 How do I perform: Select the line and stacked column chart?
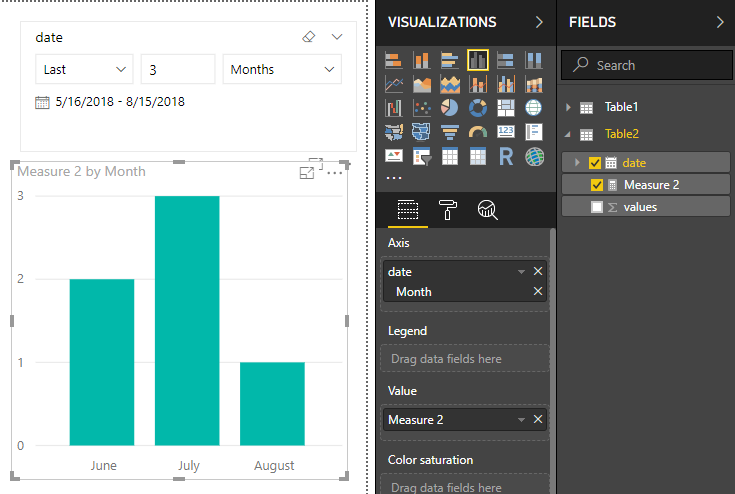coord(478,84)
